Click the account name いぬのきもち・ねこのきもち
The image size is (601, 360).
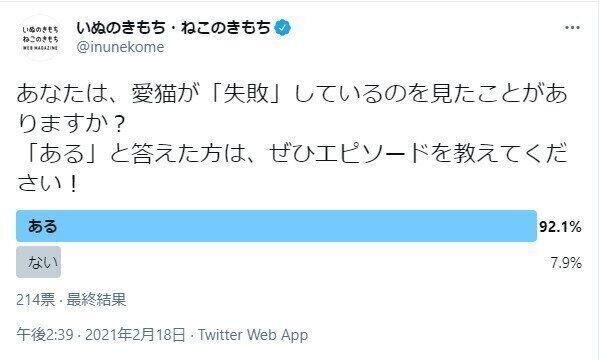click(174, 28)
